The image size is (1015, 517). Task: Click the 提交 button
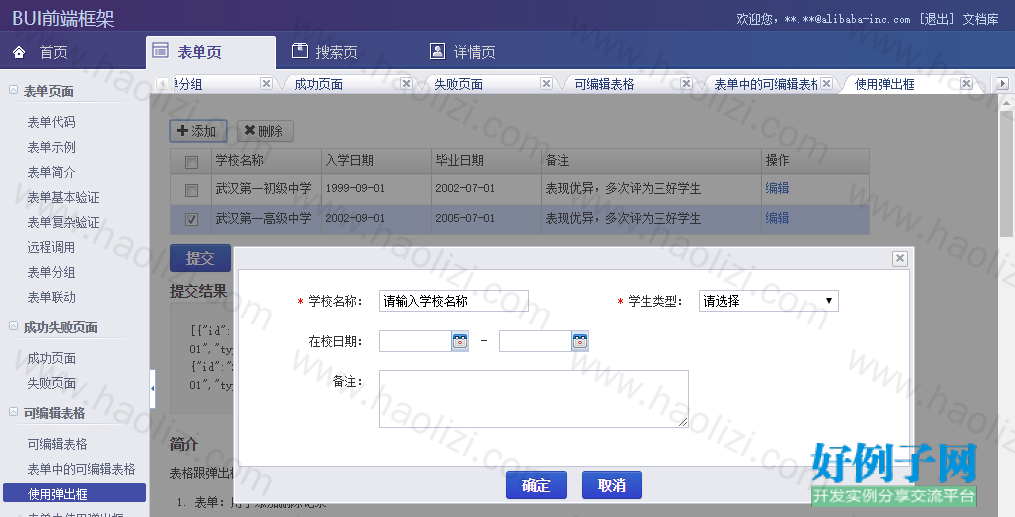point(200,258)
